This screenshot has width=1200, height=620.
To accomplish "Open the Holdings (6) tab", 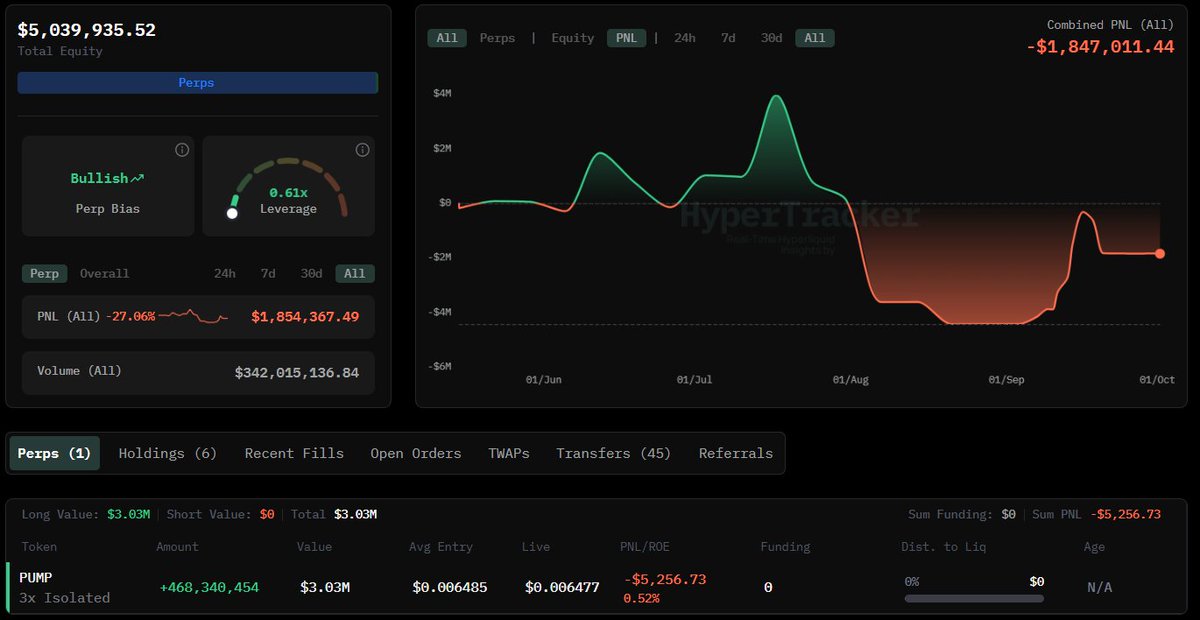I will pos(168,453).
